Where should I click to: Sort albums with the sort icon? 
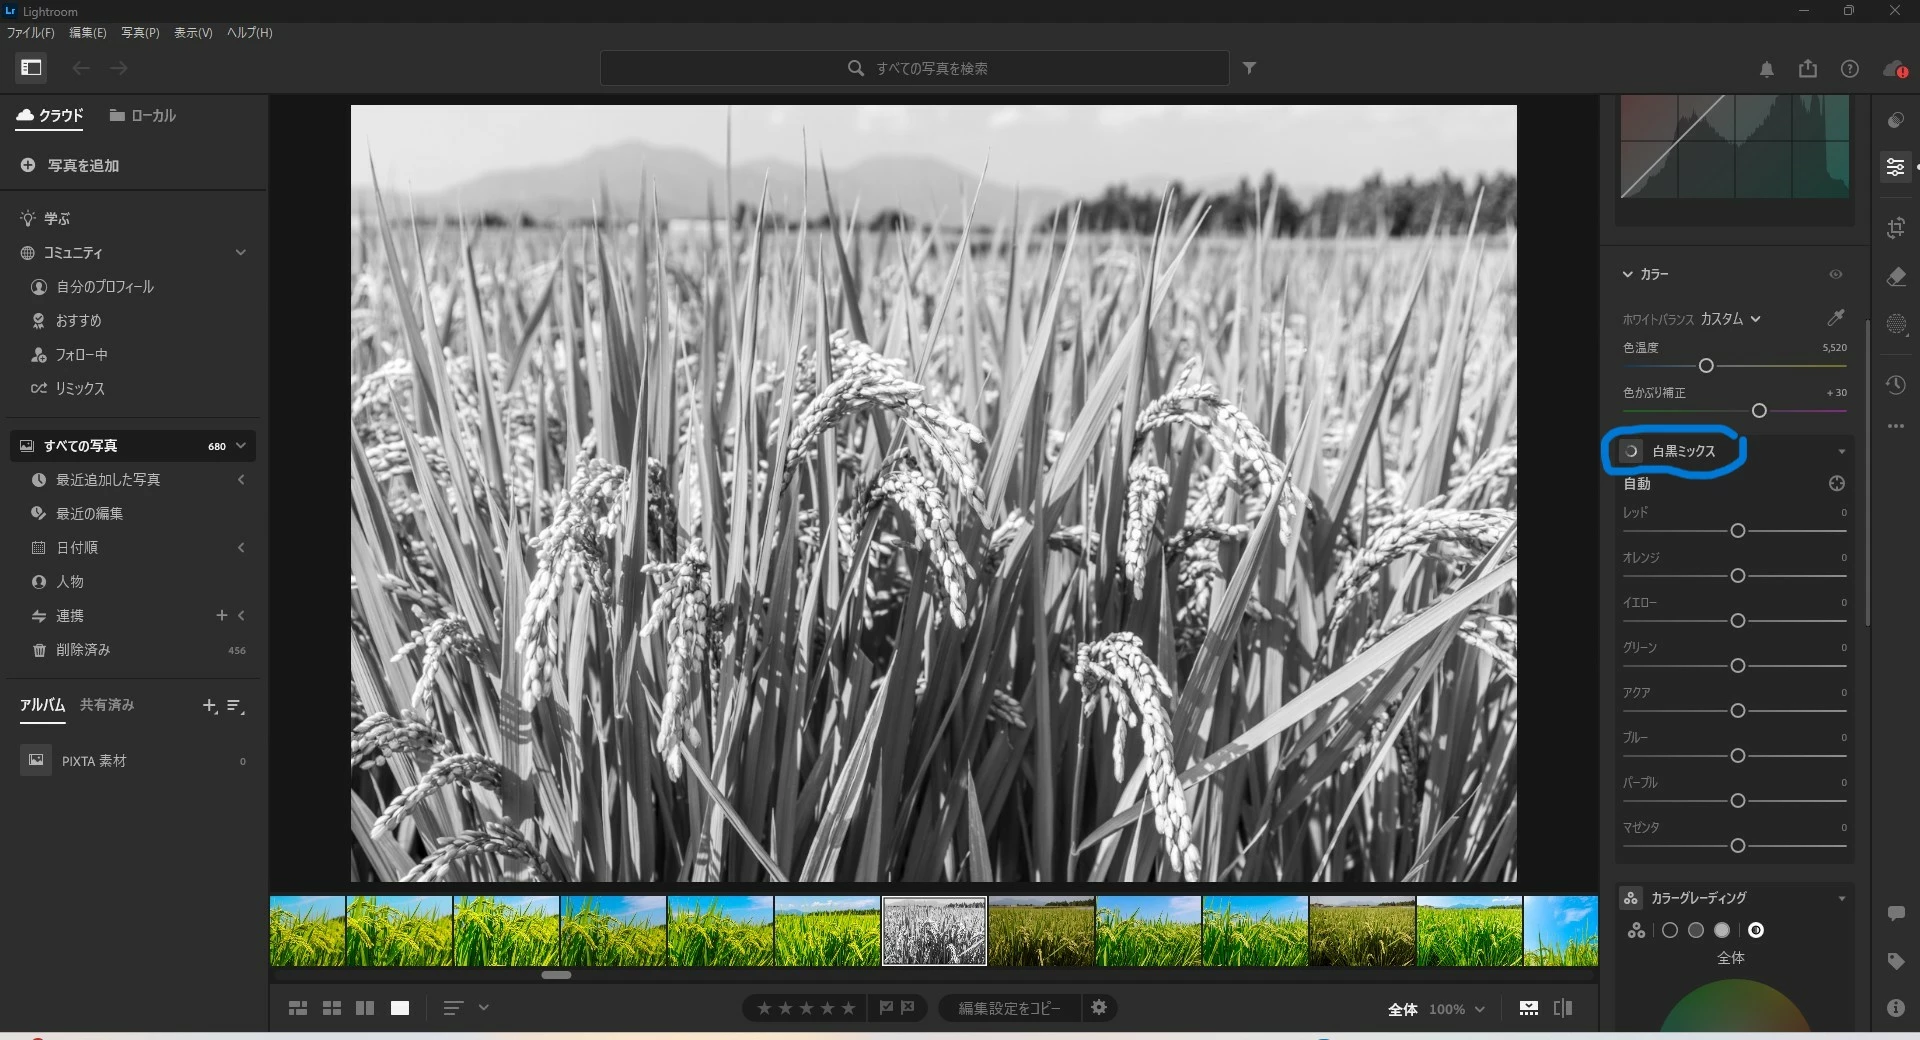pos(236,706)
